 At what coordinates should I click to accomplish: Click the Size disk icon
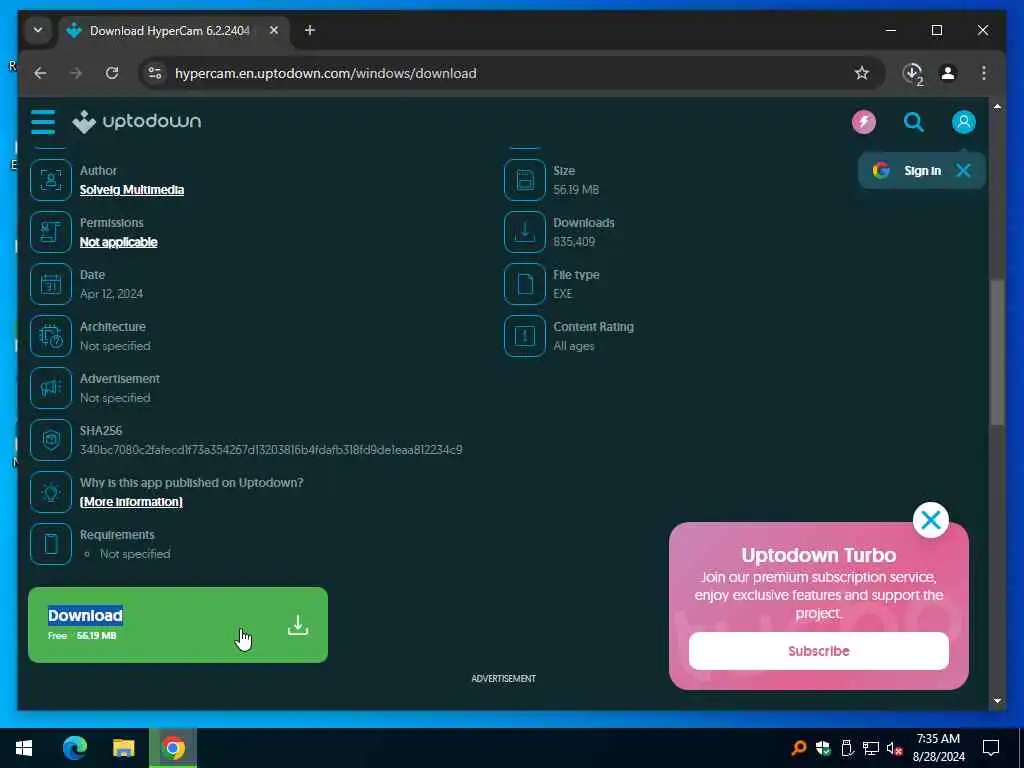pyautogui.click(x=524, y=180)
